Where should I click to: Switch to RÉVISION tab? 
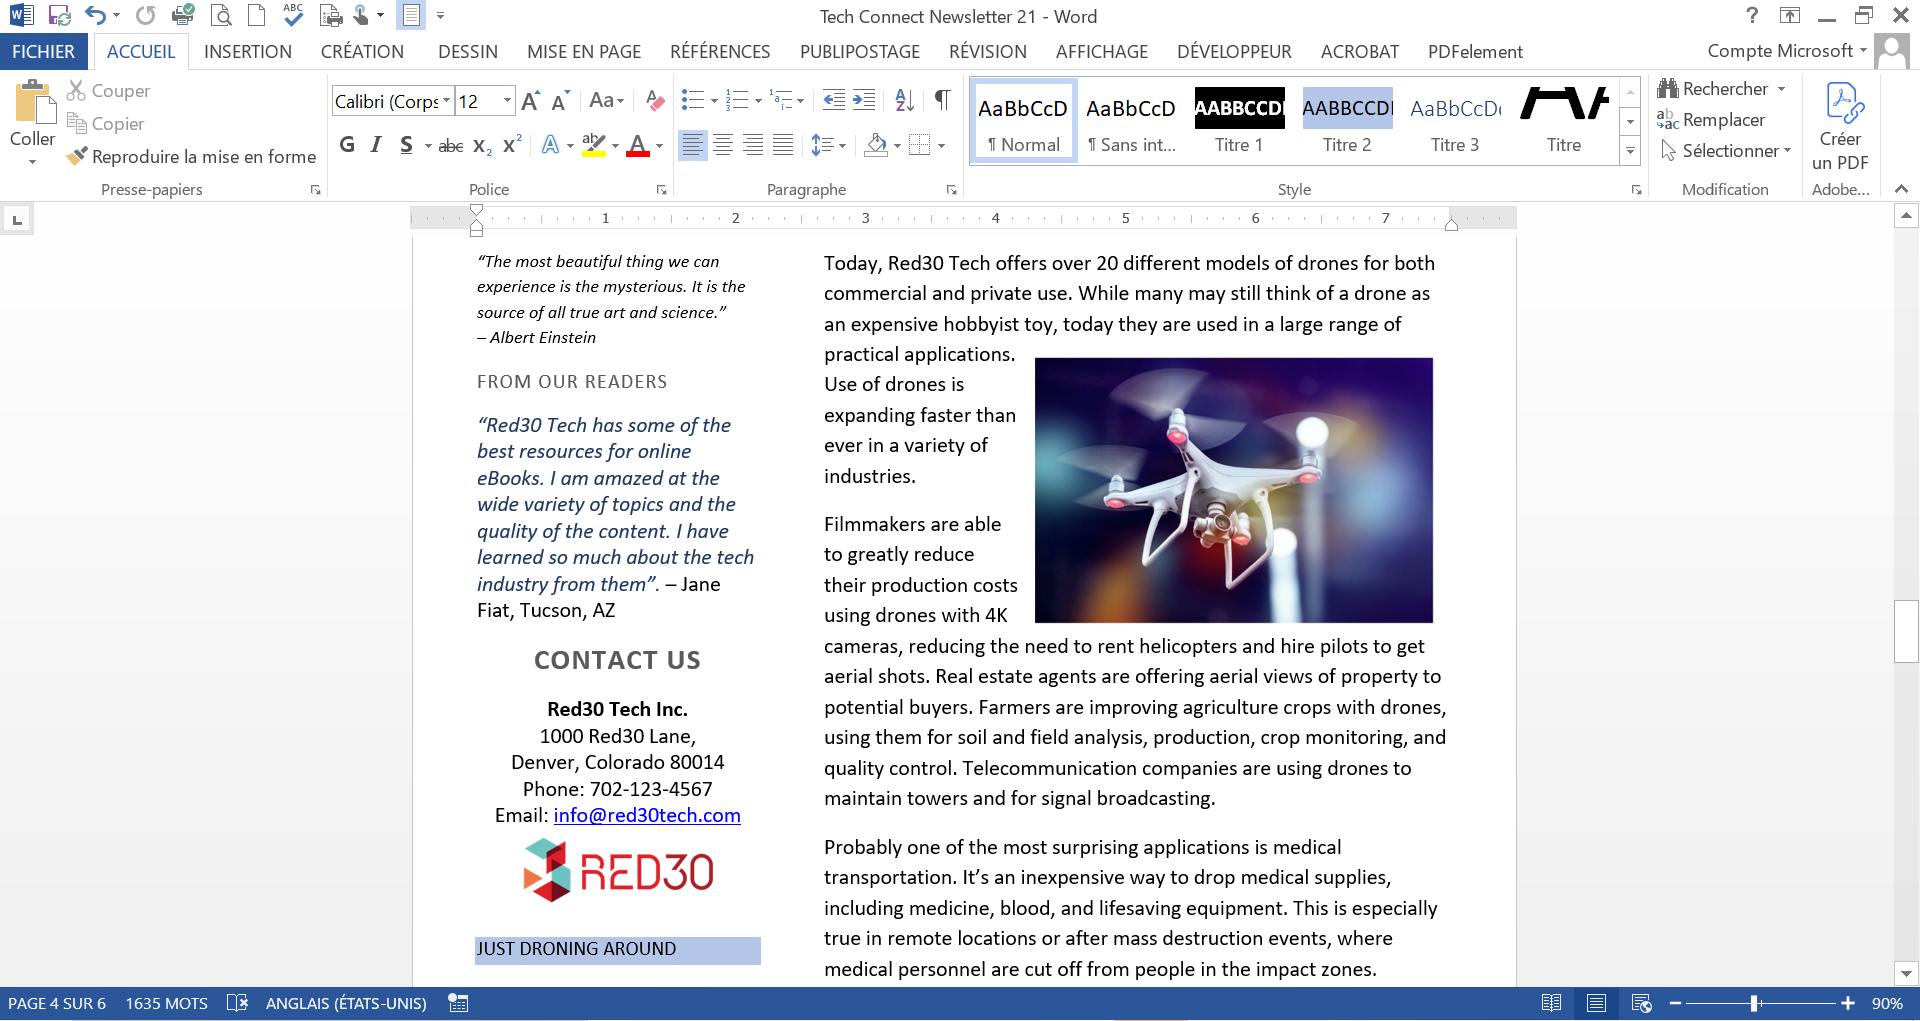987,52
